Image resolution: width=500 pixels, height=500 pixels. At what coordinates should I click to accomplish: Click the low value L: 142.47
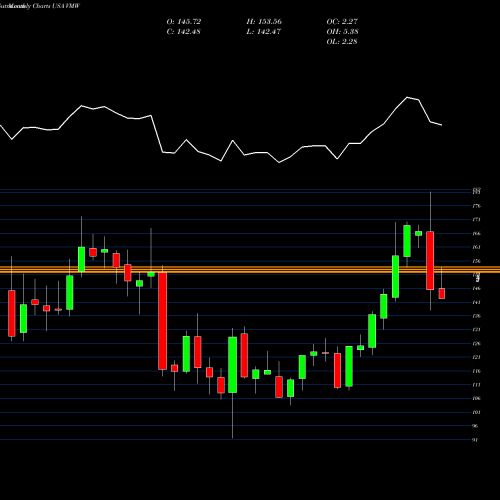coord(263,32)
